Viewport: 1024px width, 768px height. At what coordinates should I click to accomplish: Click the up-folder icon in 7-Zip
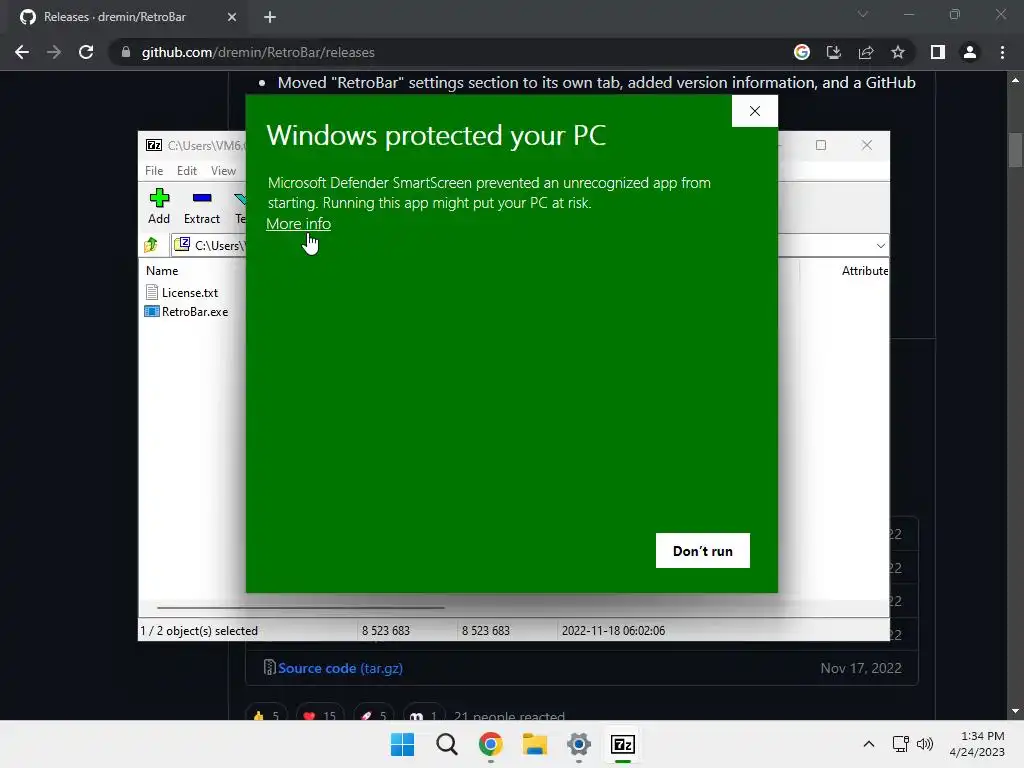[152, 245]
